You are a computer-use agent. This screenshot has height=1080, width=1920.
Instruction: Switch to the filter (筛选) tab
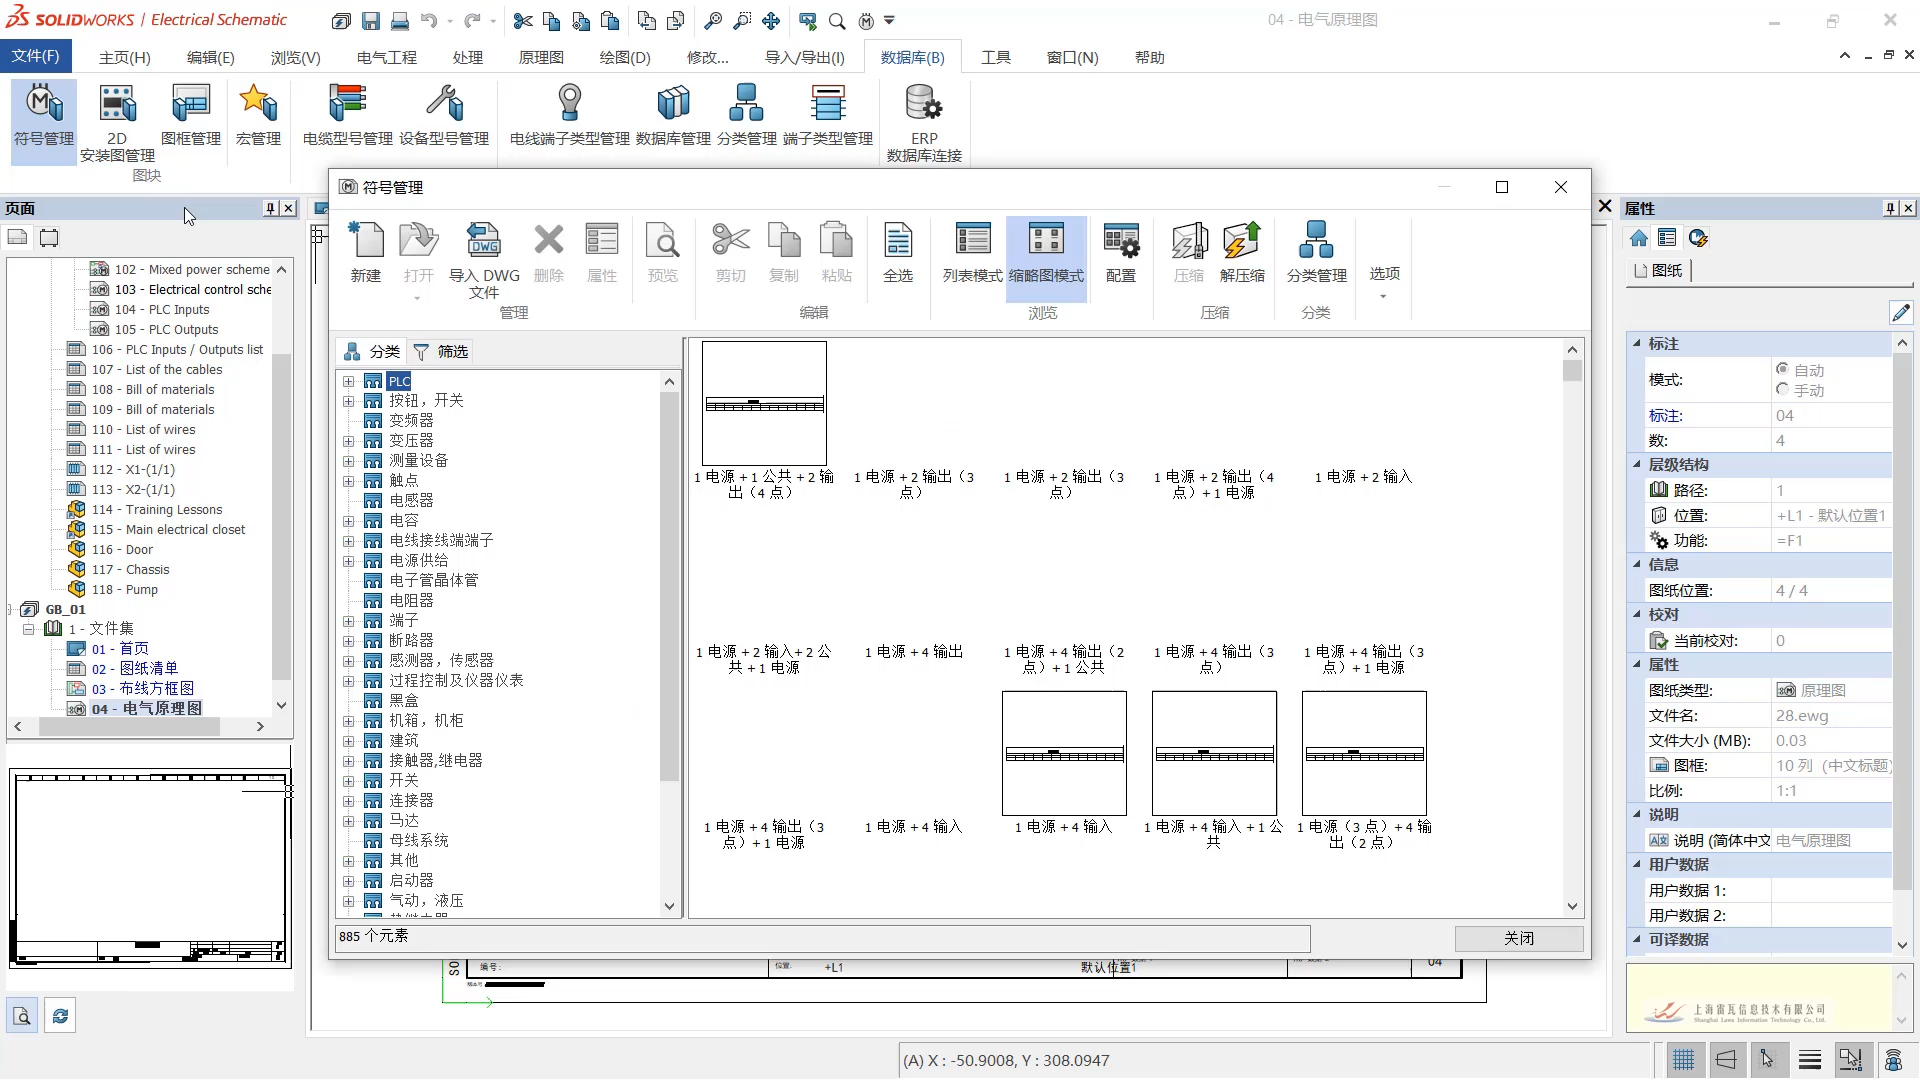(441, 352)
